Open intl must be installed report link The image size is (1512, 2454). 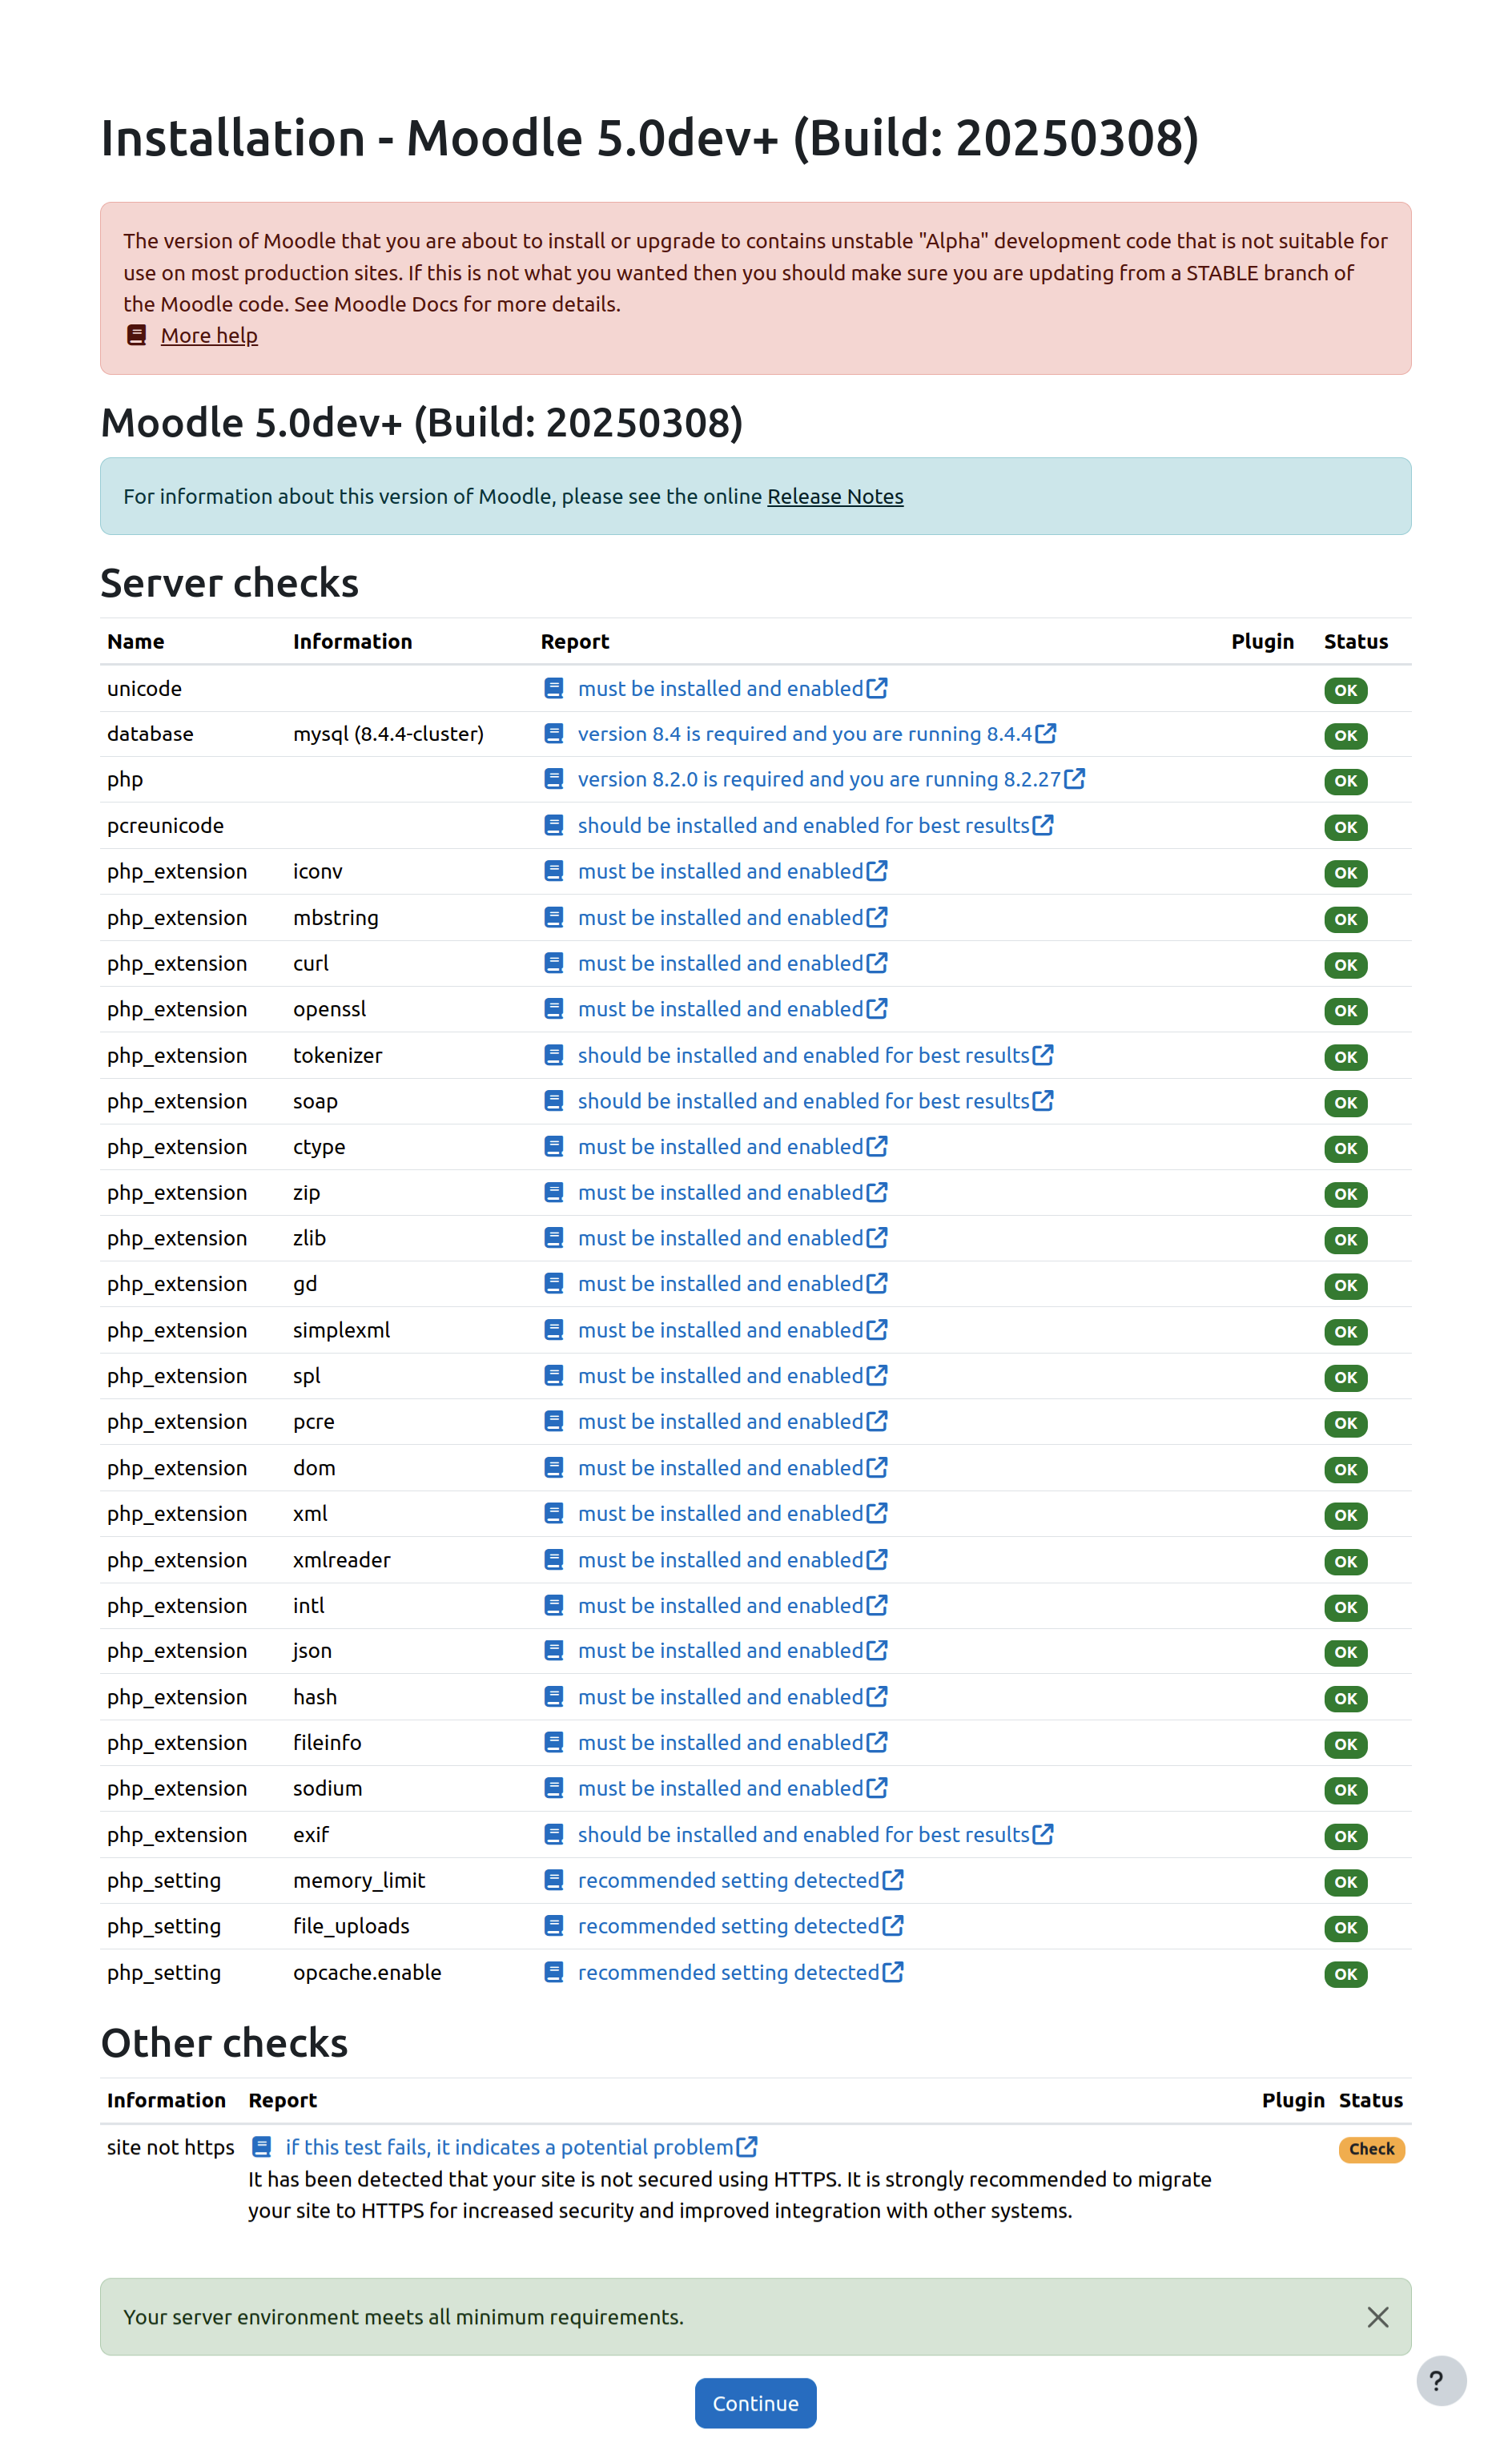[x=732, y=1605]
